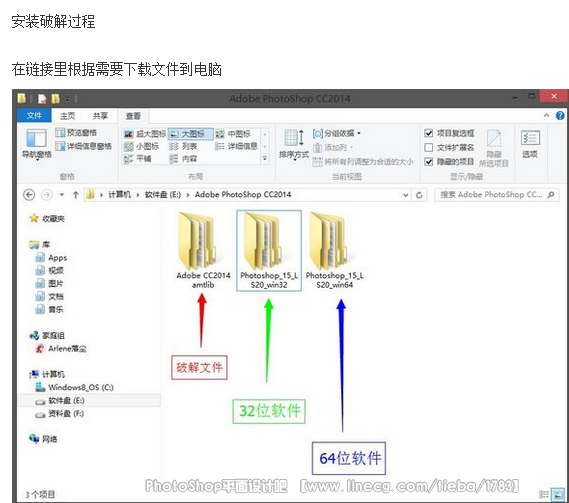This screenshot has width=569, height=503.
Task: Click 计算机 in the address bar
Action: [119, 195]
